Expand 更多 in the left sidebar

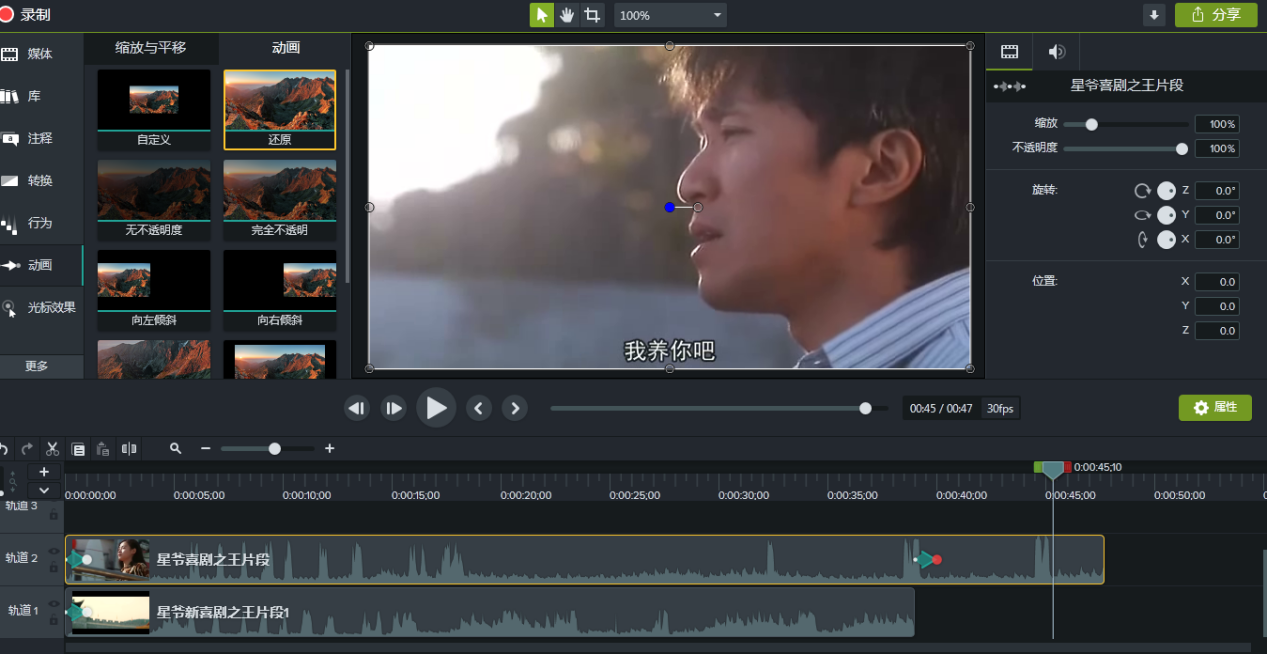[x=37, y=366]
